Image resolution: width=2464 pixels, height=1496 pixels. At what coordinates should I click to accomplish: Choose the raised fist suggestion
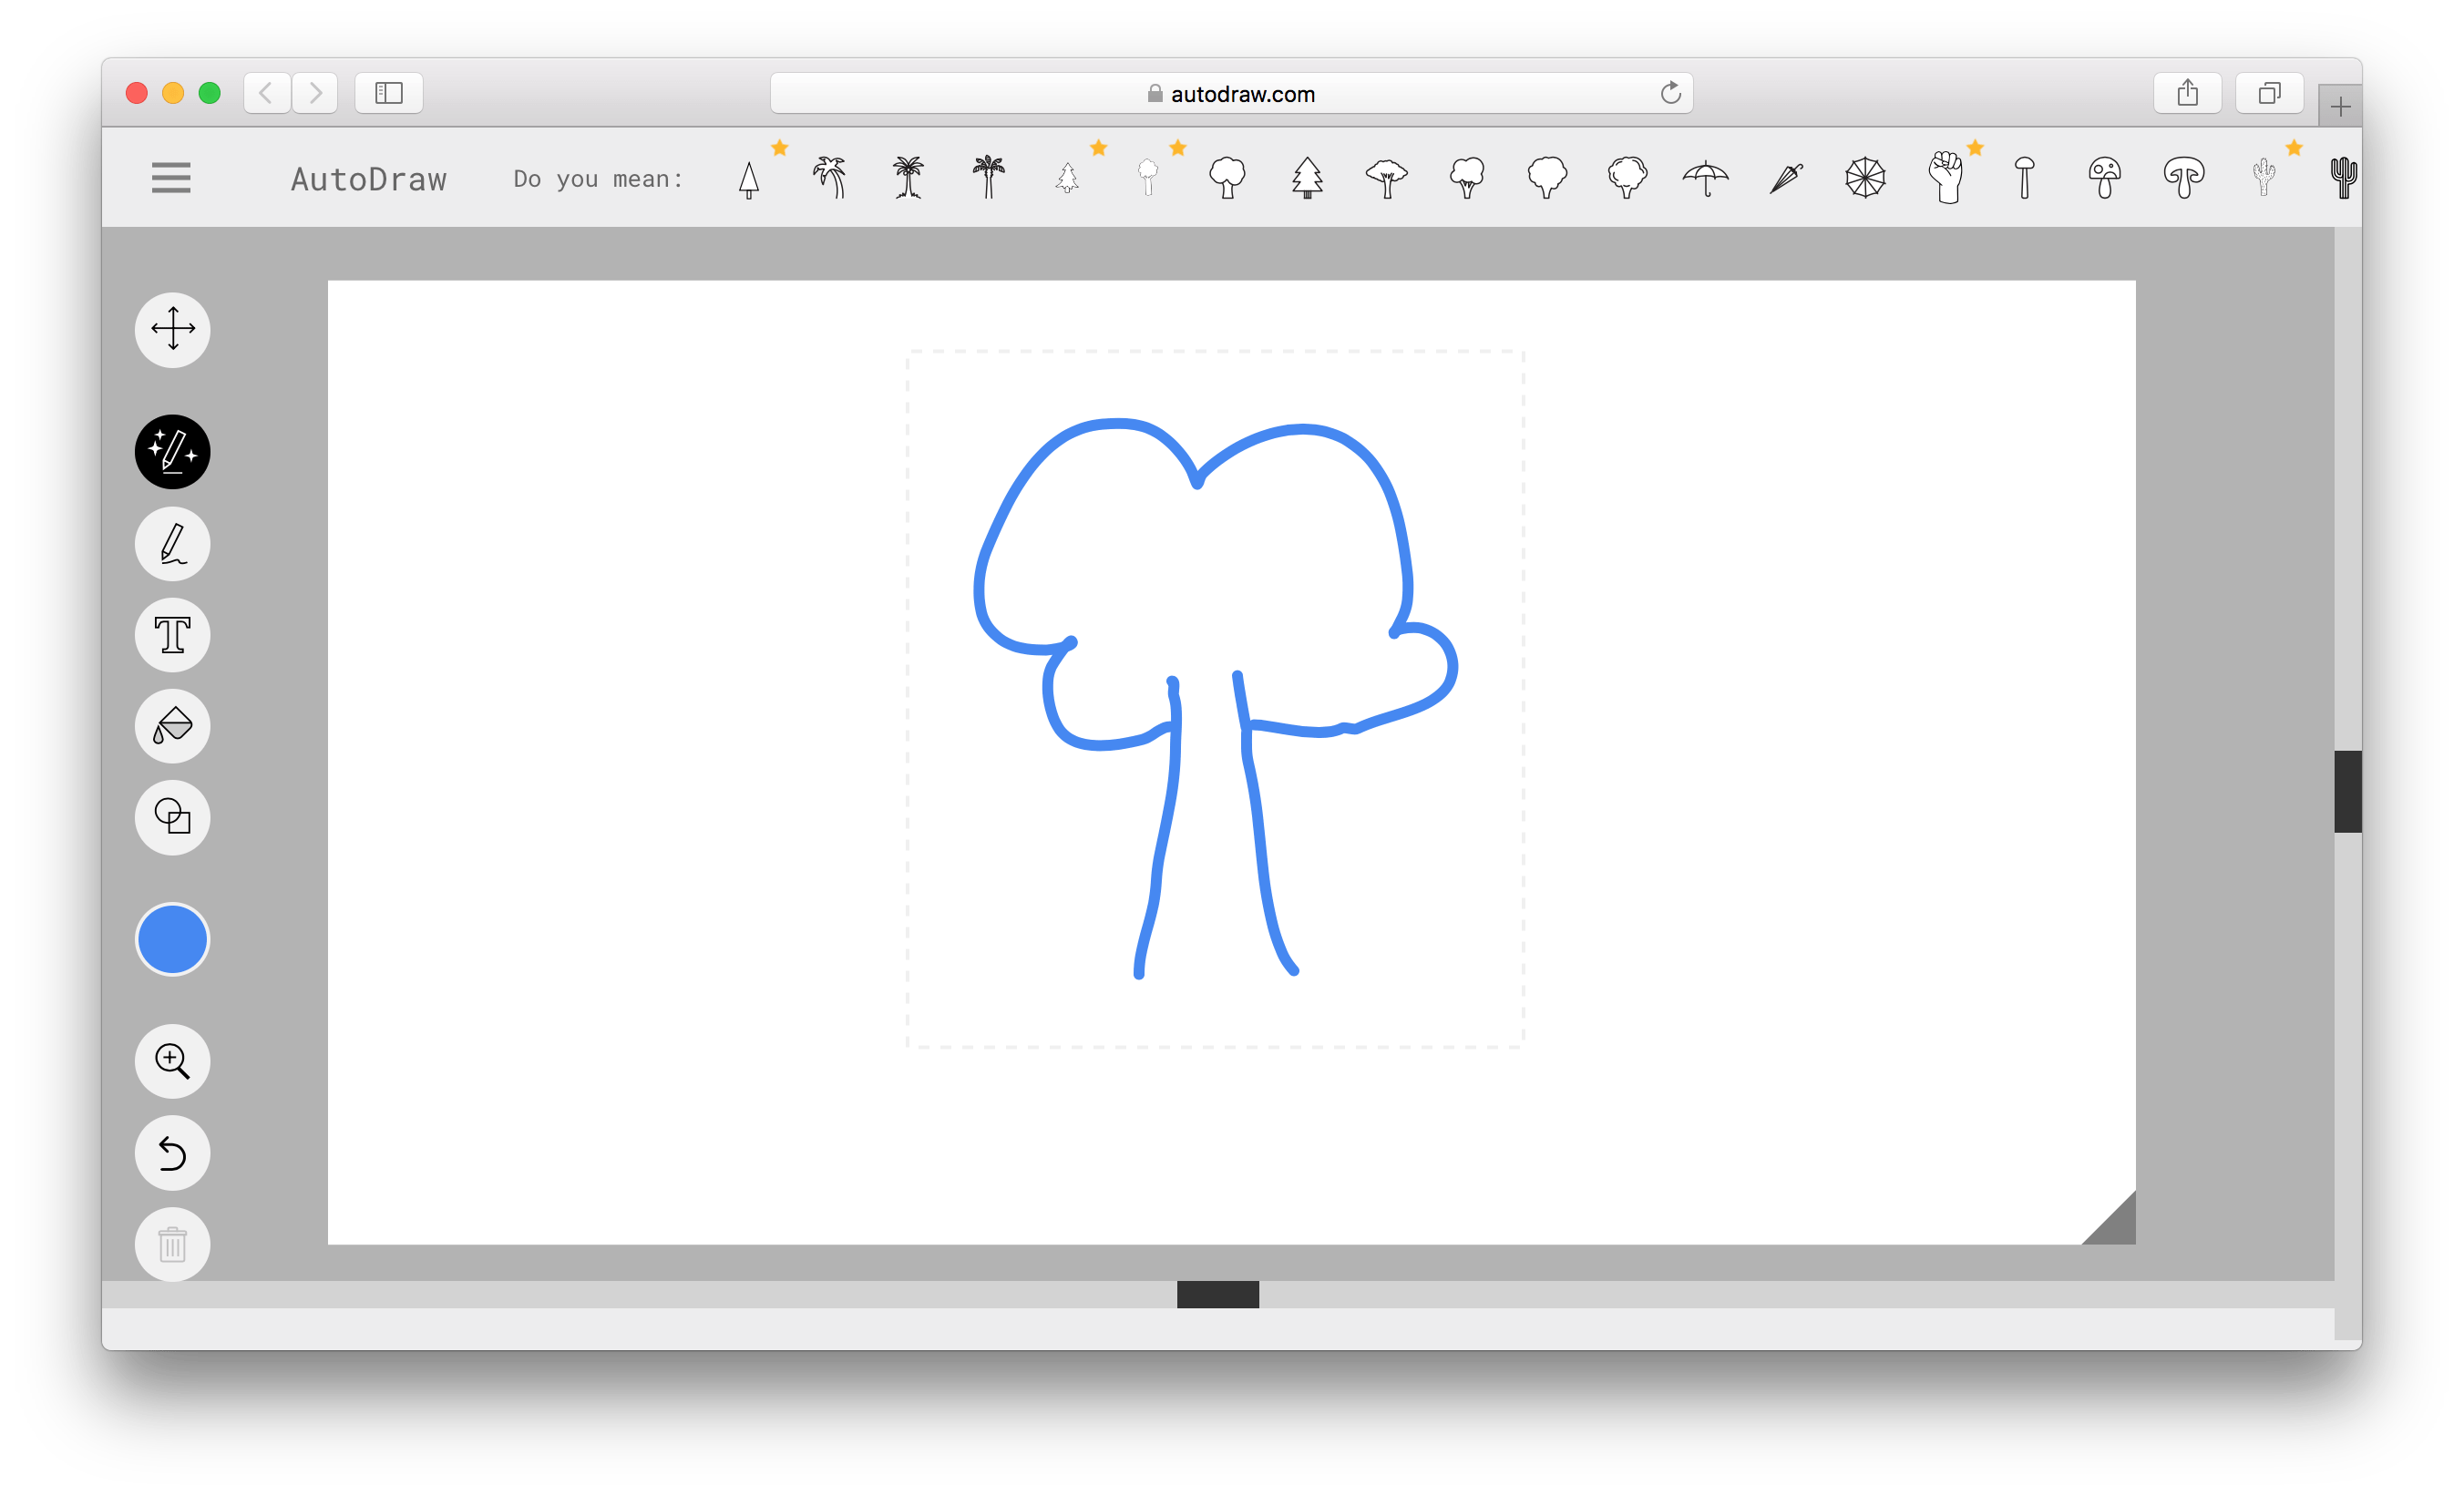(1946, 178)
